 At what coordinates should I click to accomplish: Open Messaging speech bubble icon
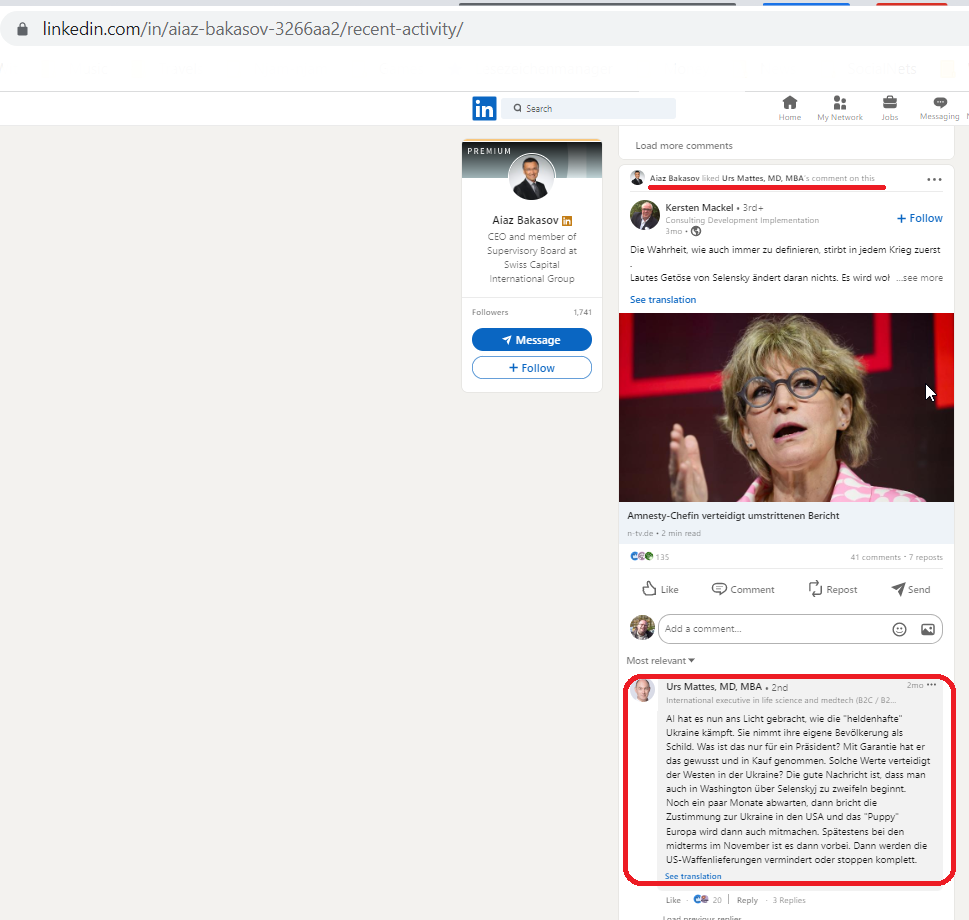(x=939, y=103)
